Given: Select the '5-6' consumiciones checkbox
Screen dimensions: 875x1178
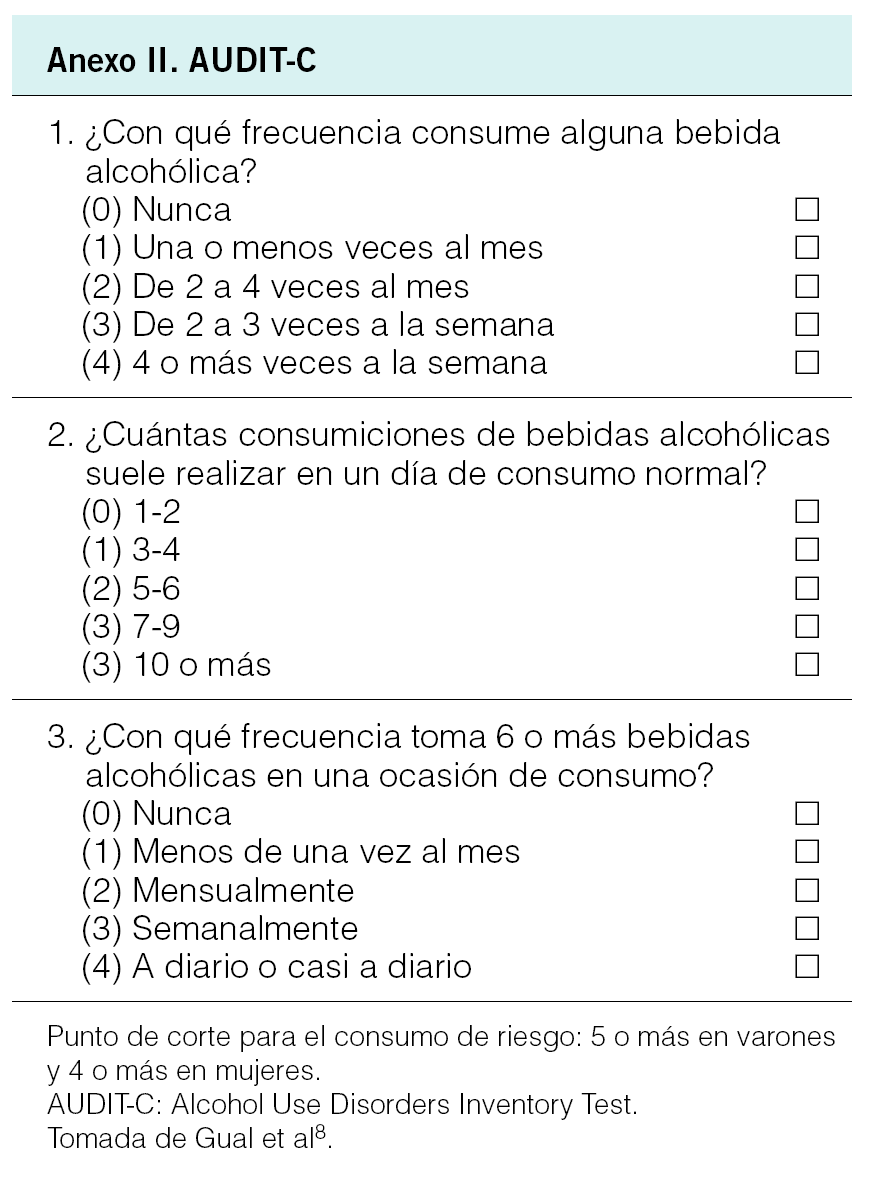Looking at the screenshot, I should [x=807, y=588].
